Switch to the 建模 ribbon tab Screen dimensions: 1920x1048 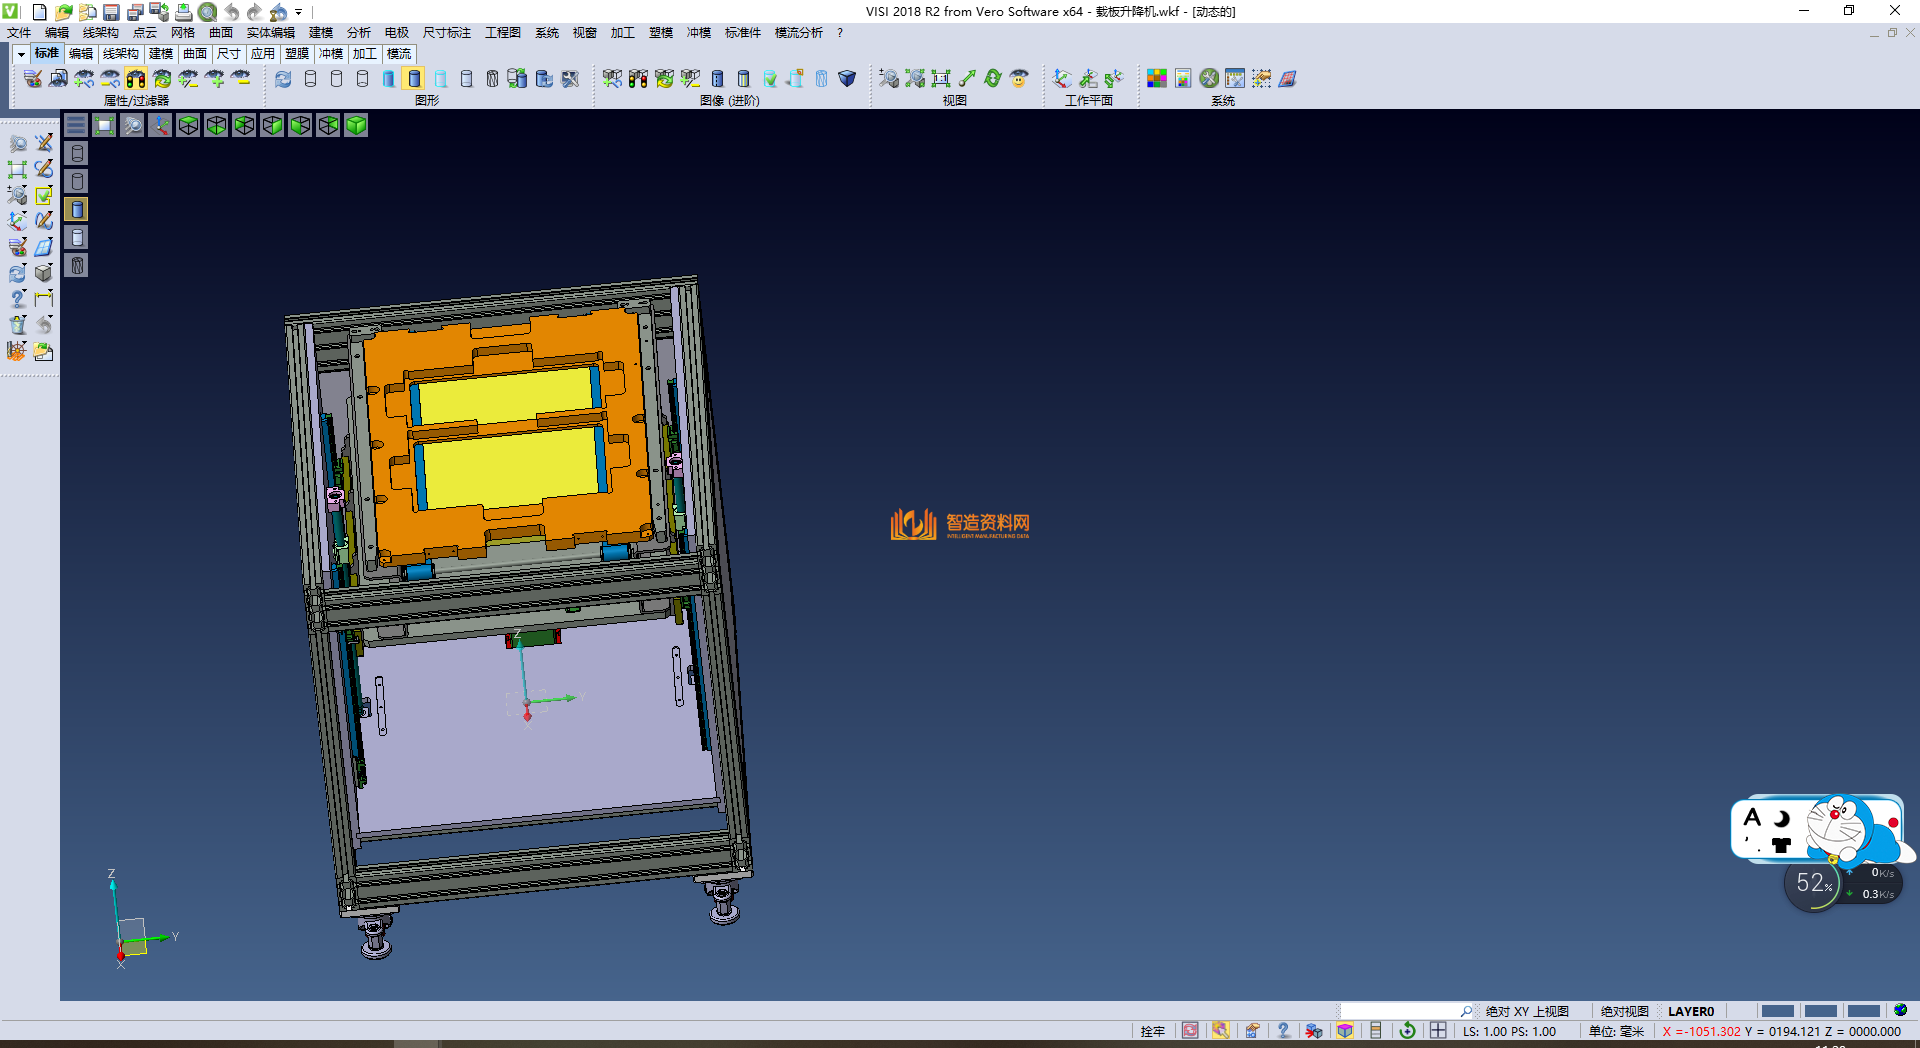coord(161,54)
